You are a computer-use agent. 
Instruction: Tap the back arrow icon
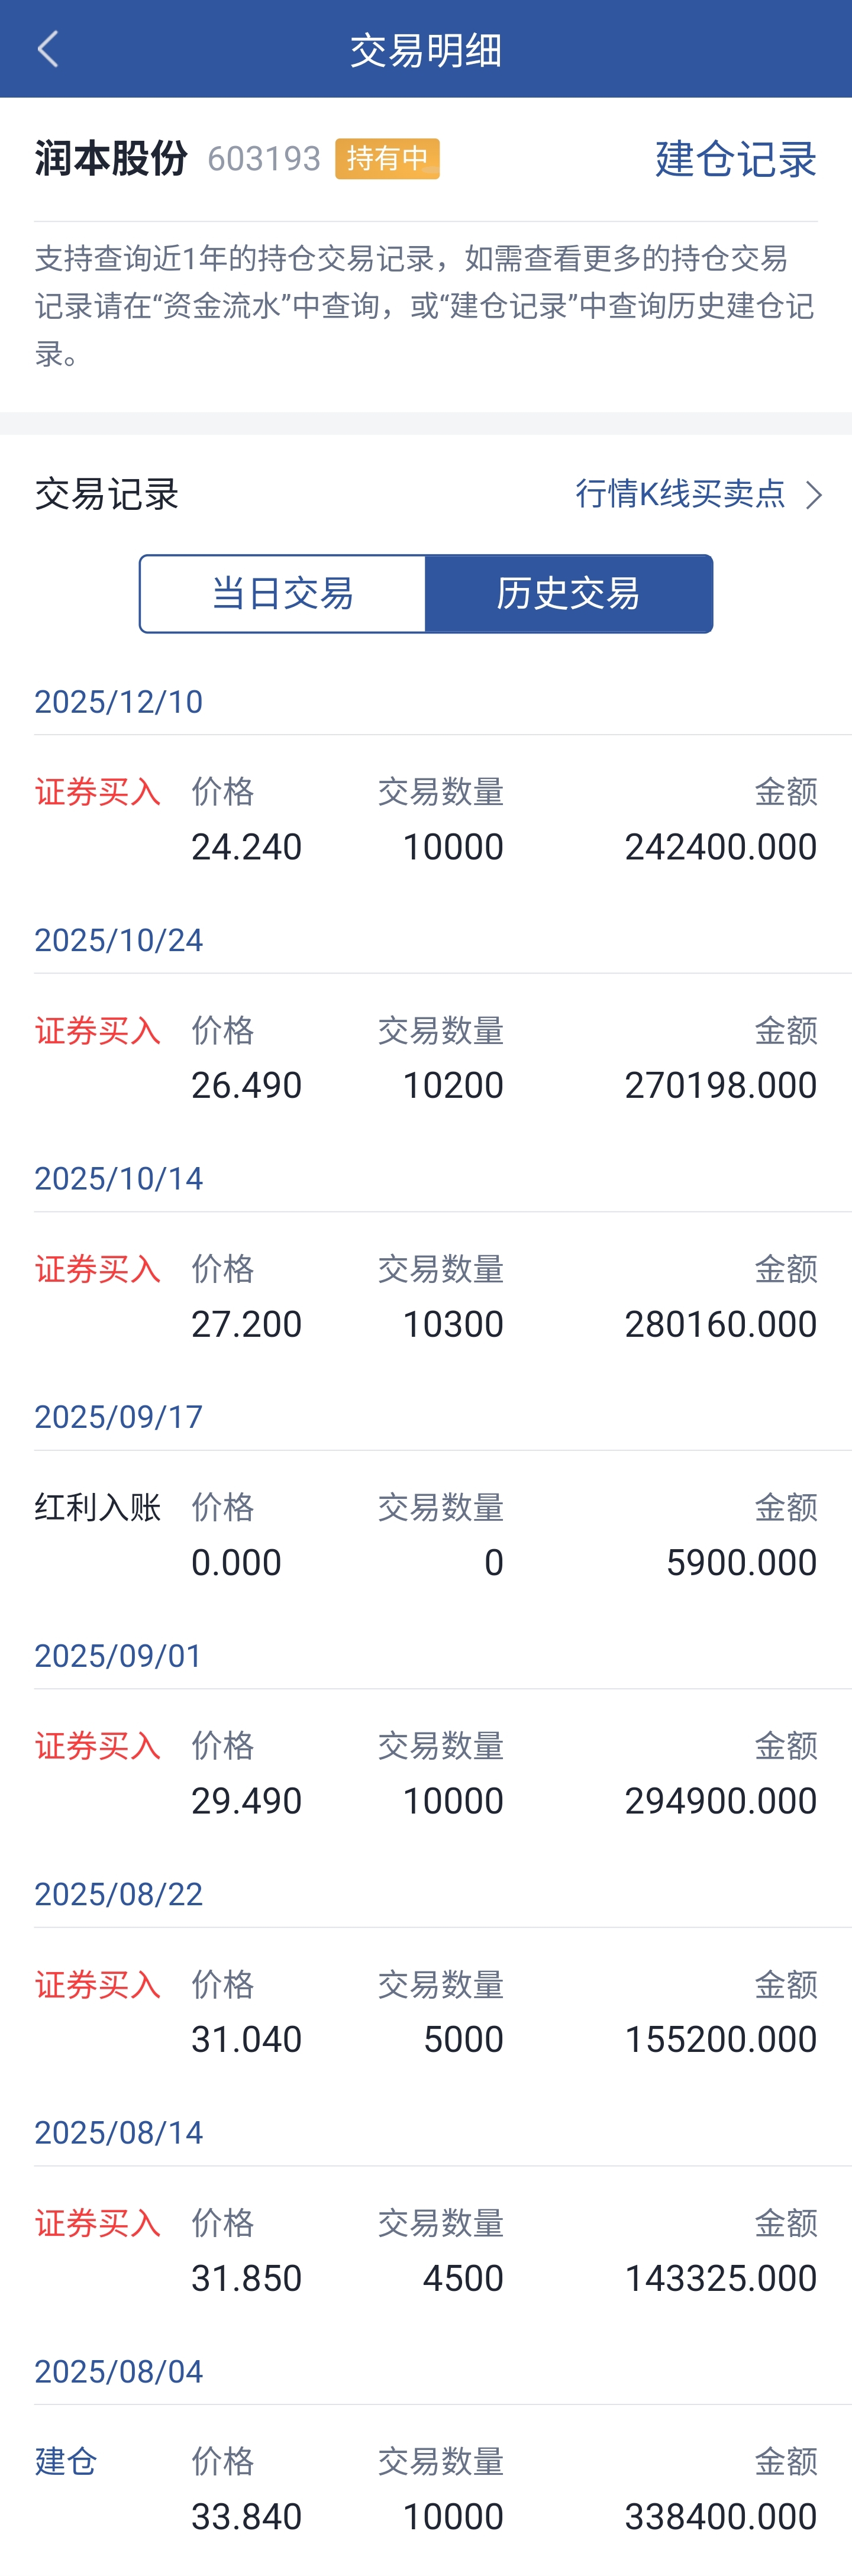[x=47, y=49]
